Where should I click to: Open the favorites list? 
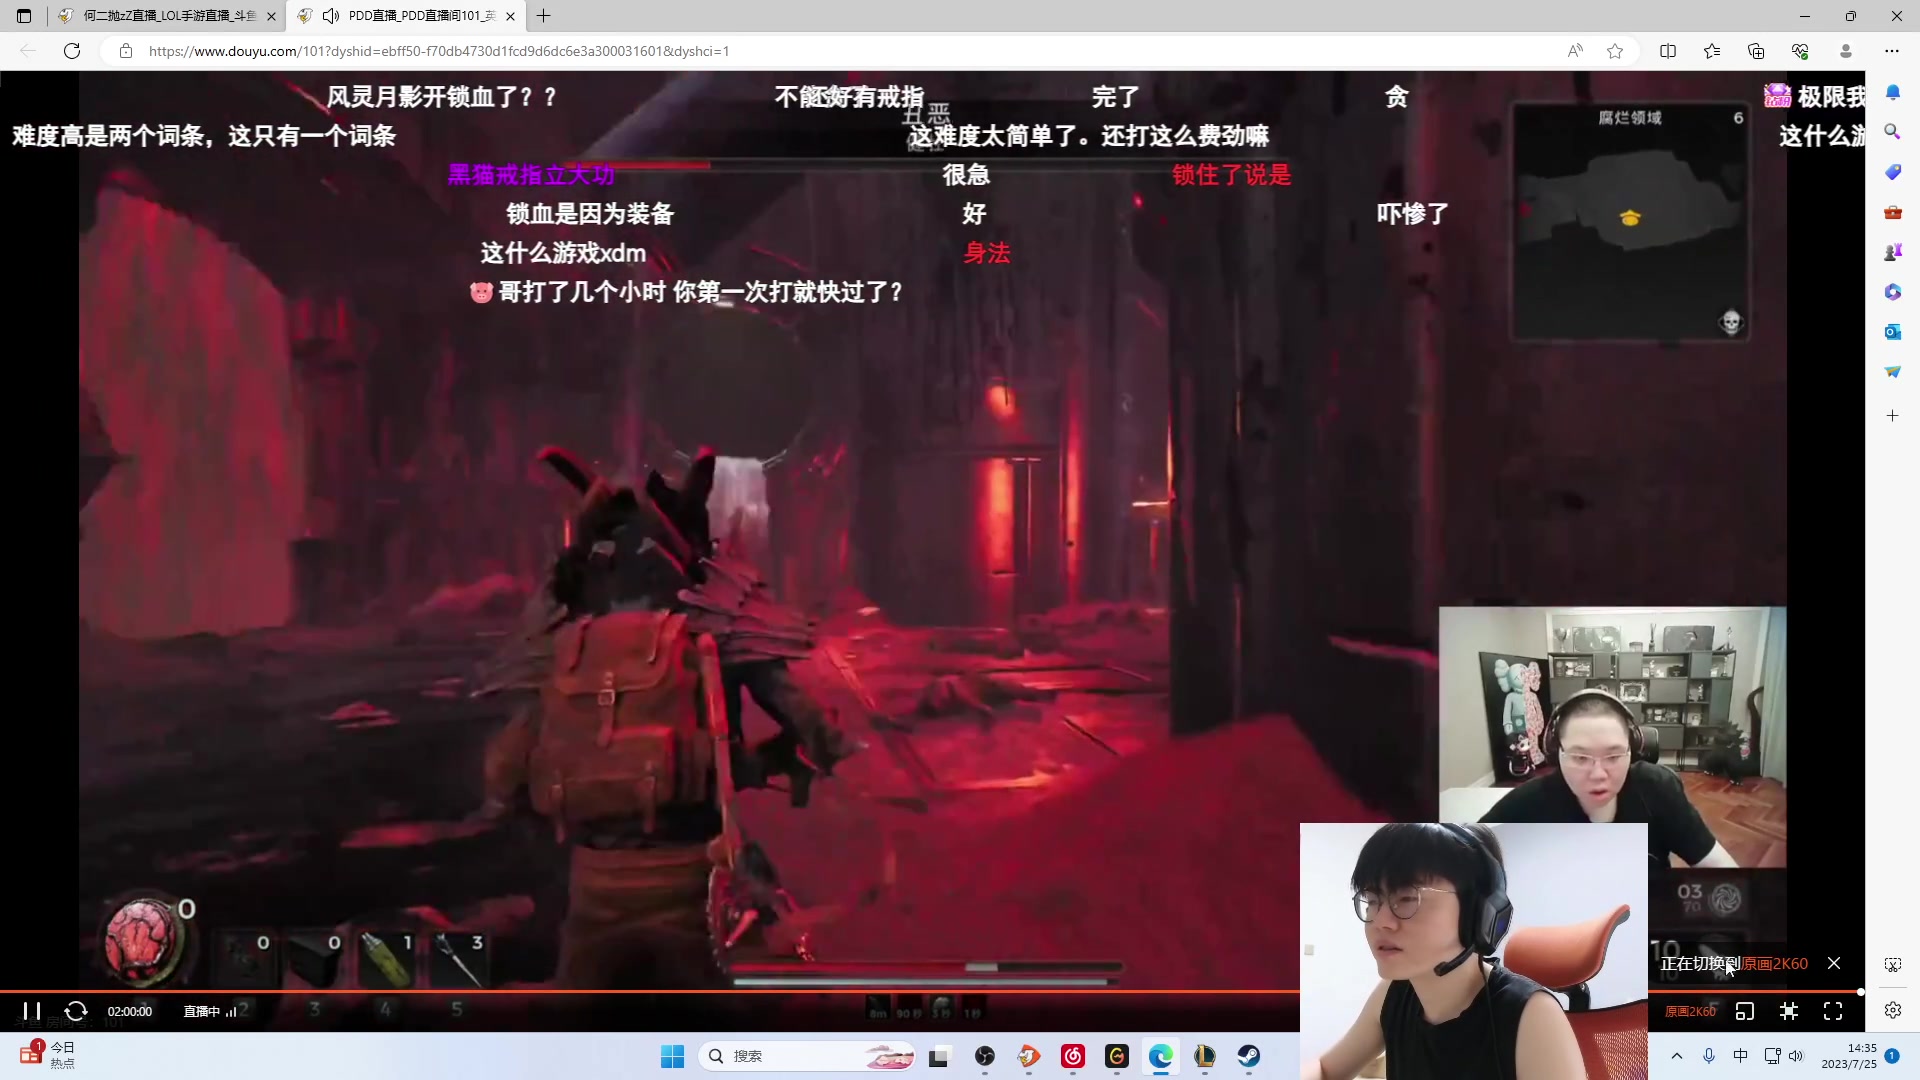point(1712,51)
